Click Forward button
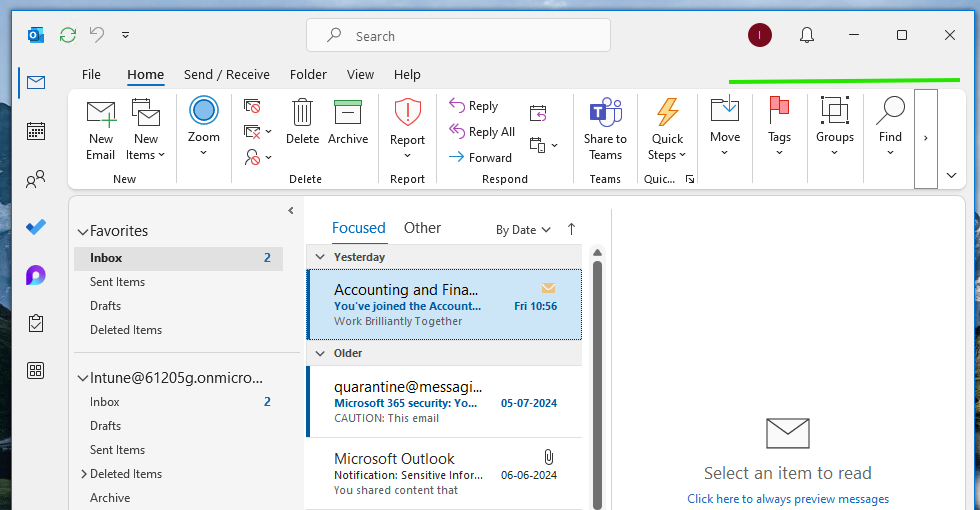 [x=480, y=158]
